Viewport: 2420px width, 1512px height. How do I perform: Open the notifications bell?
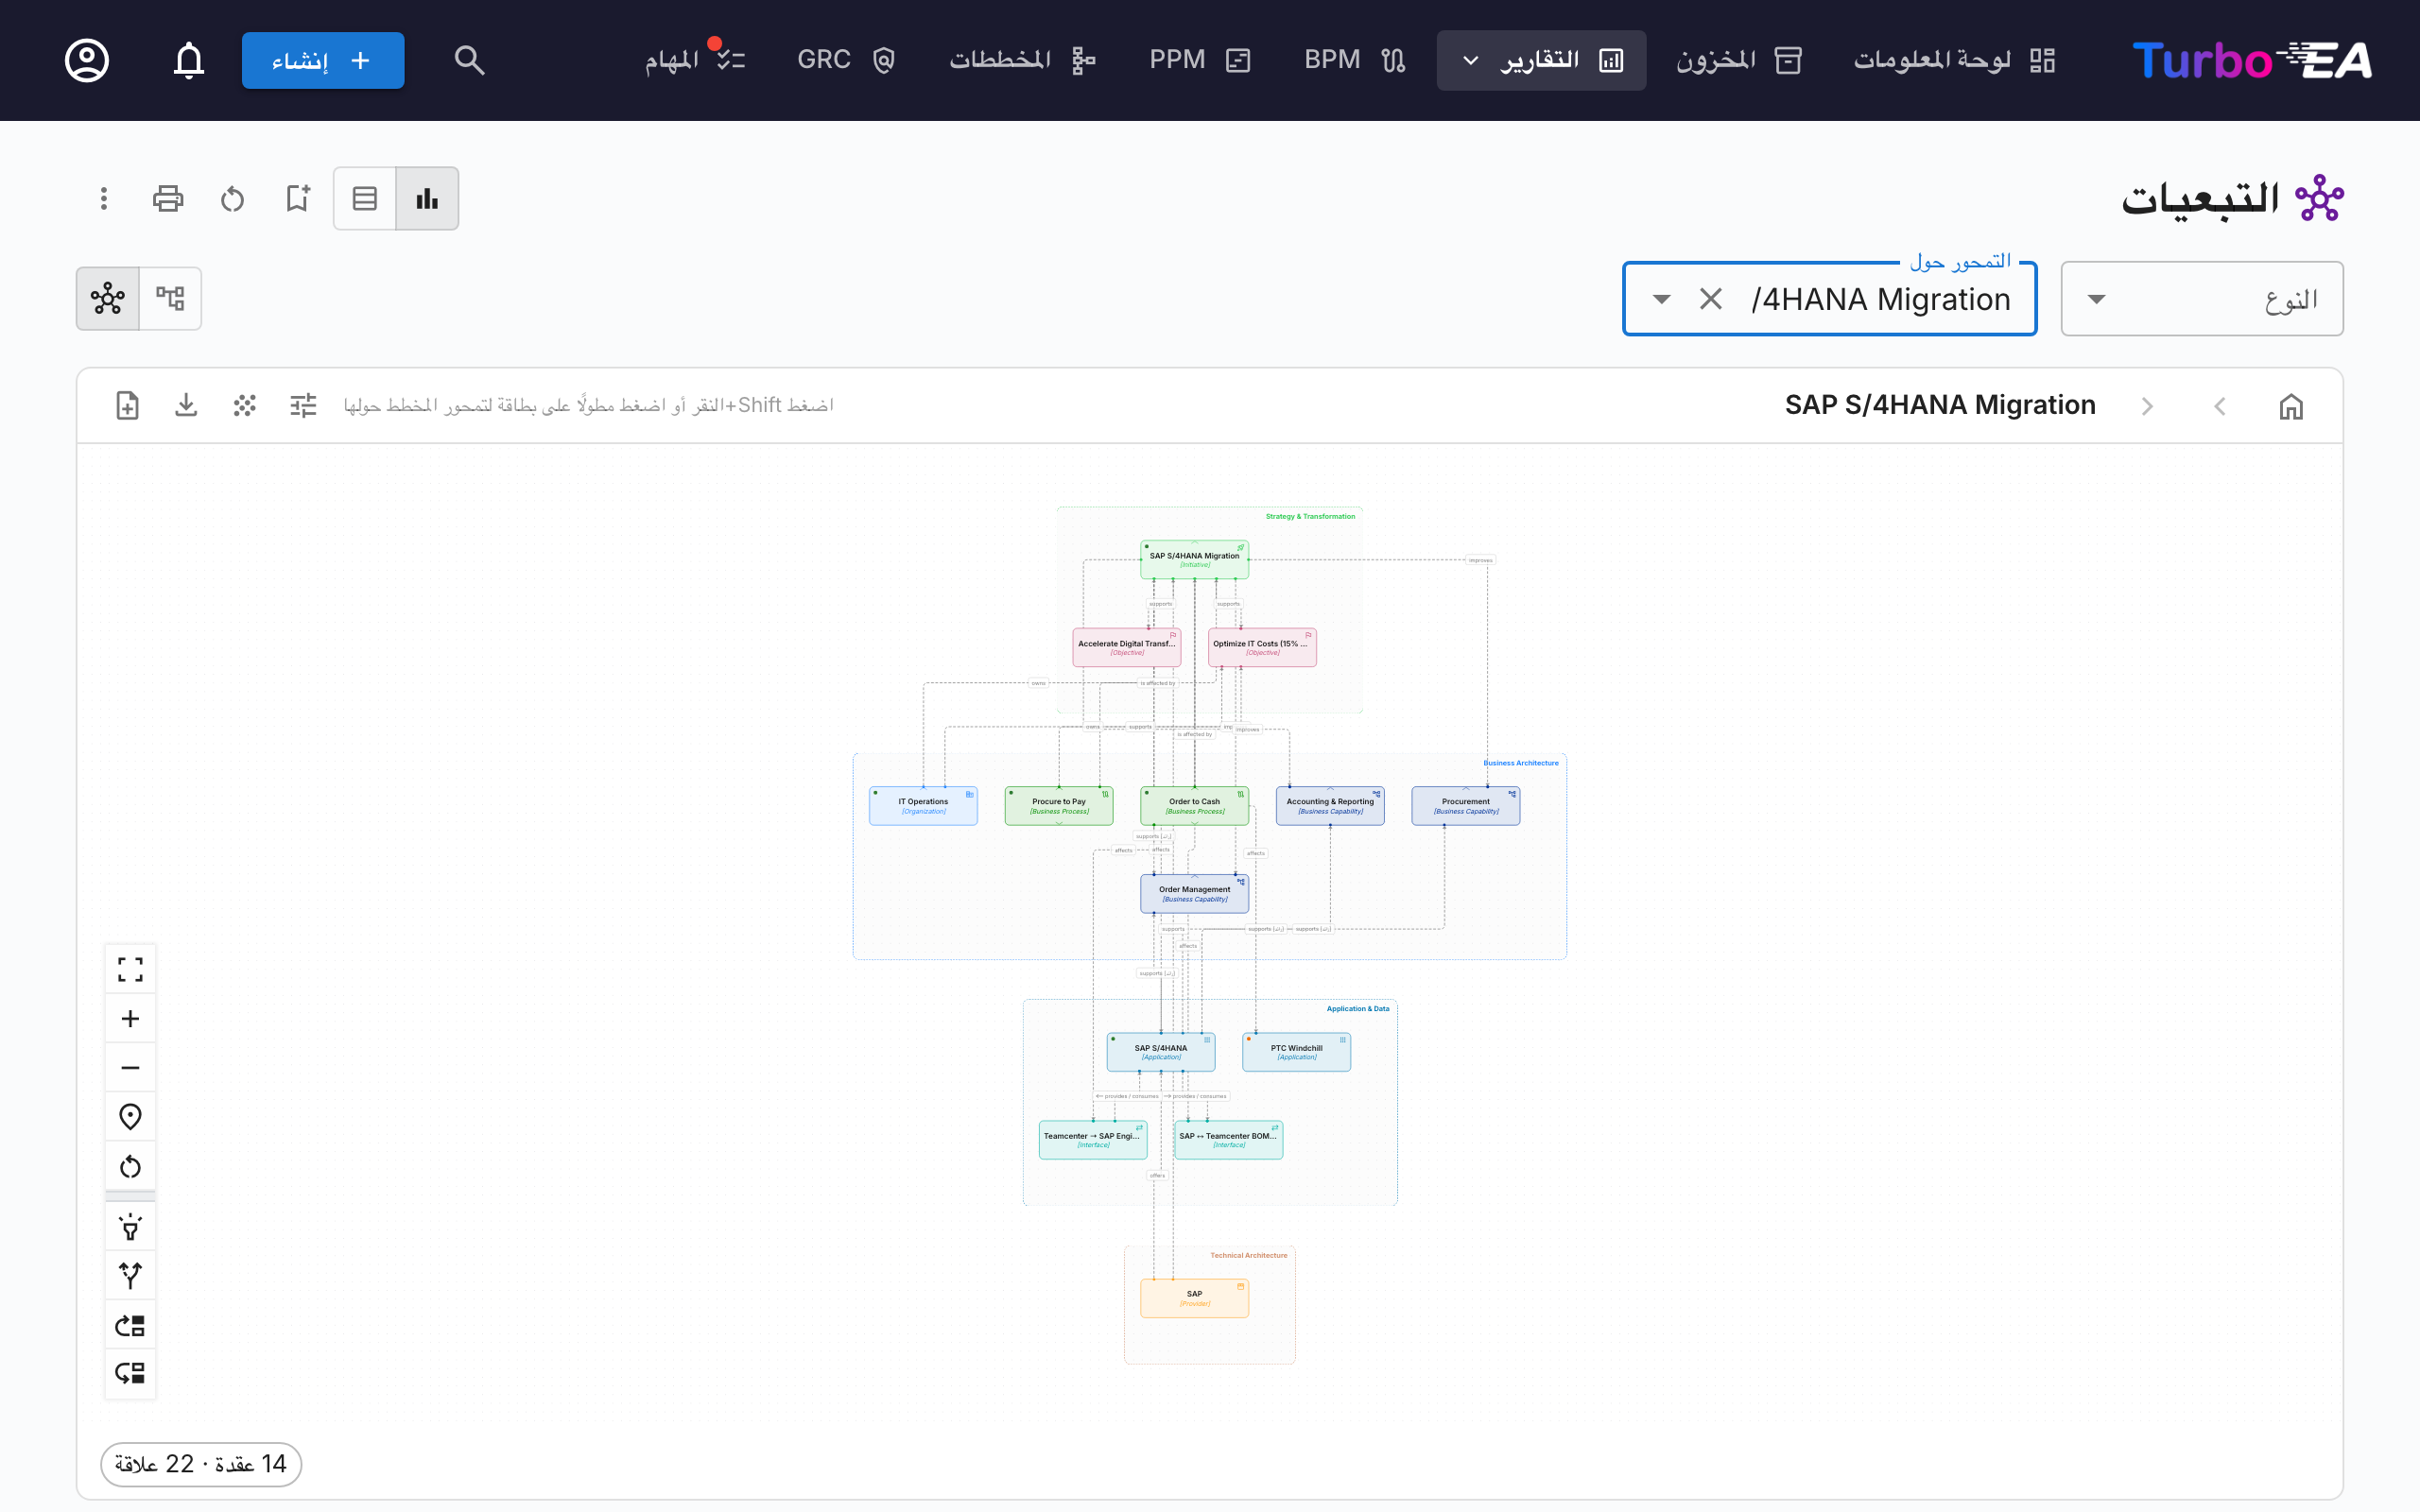point(189,60)
